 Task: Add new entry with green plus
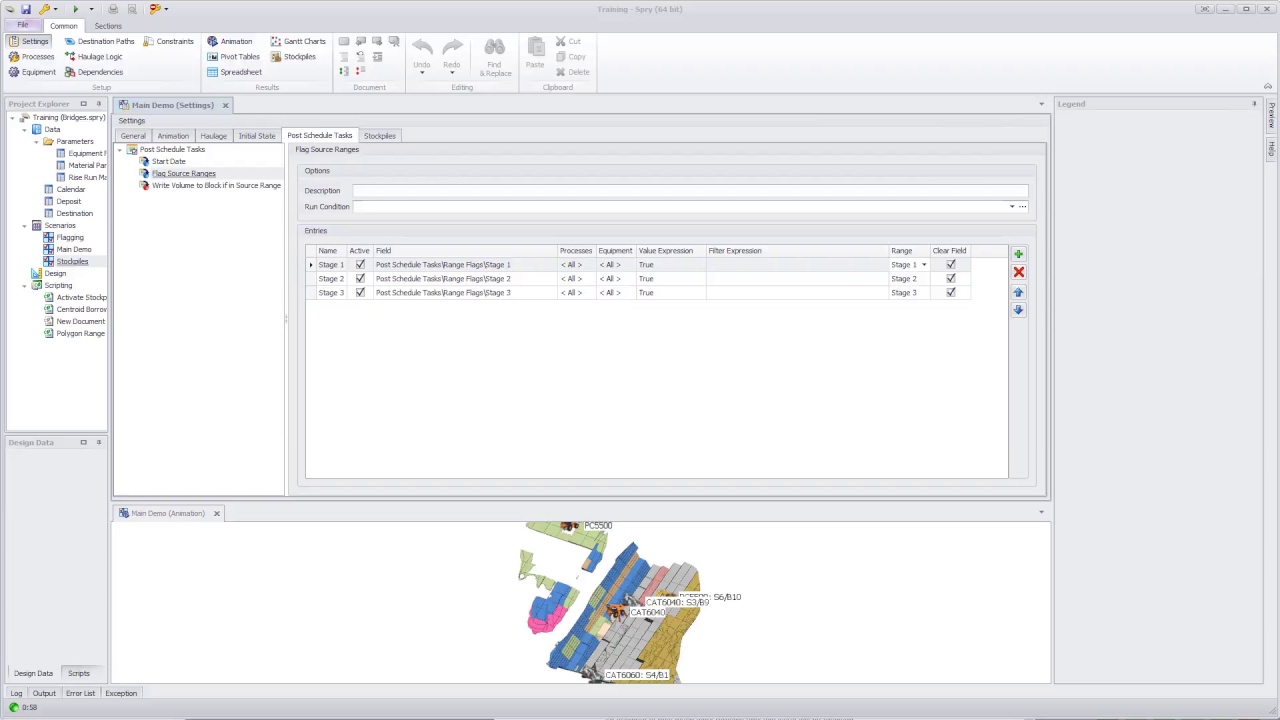(1018, 254)
